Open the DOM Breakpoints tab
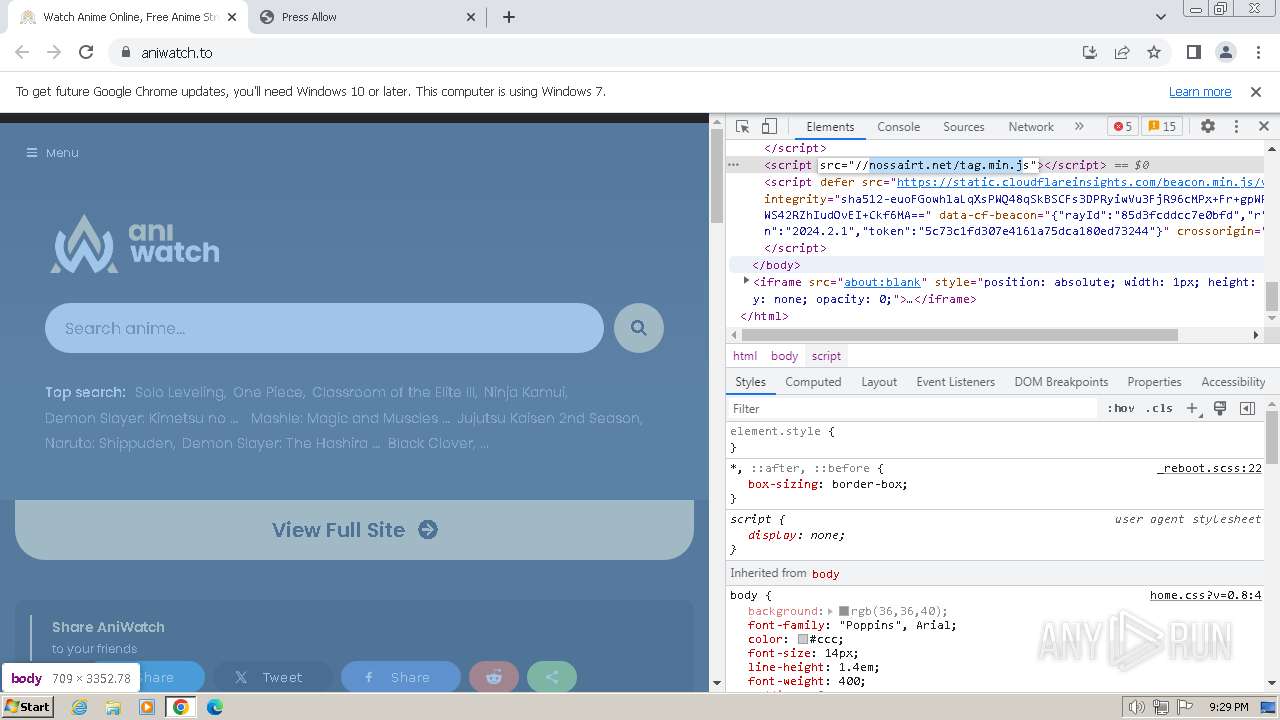Screen dimensions: 1280x720 click(1061, 382)
